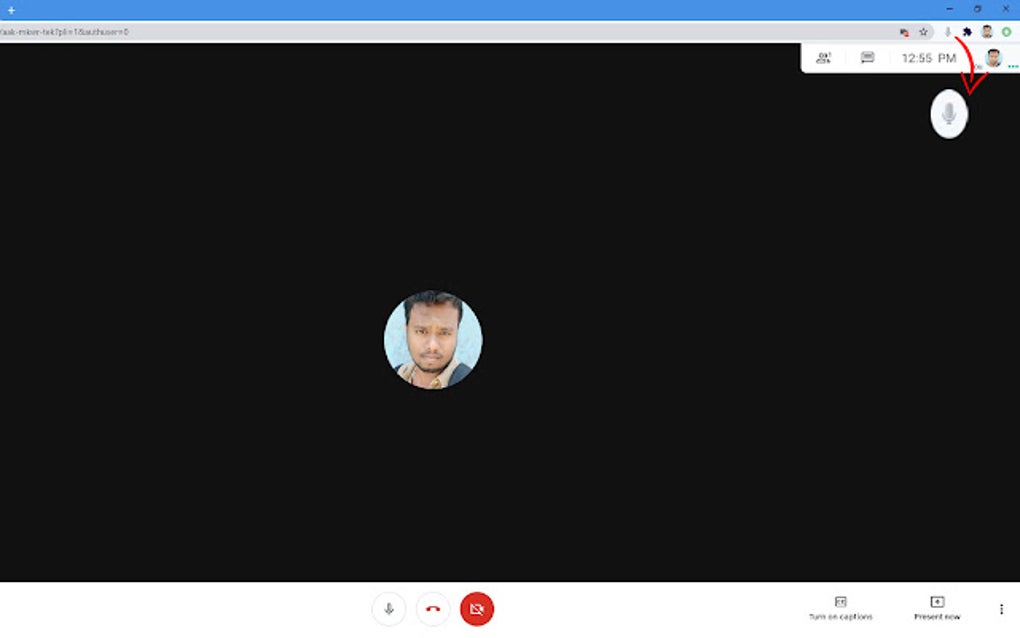The image size is (1020, 638).
Task: Enable captions with Turn on captions
Action: [x=840, y=606]
